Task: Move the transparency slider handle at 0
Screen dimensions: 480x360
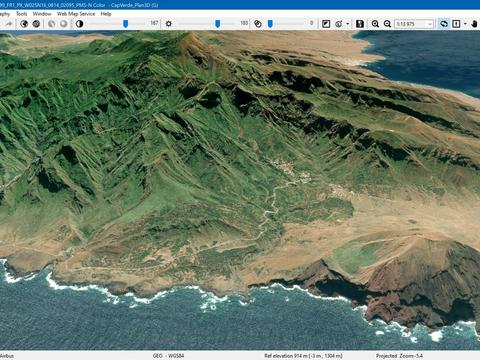Action: tap(270, 24)
